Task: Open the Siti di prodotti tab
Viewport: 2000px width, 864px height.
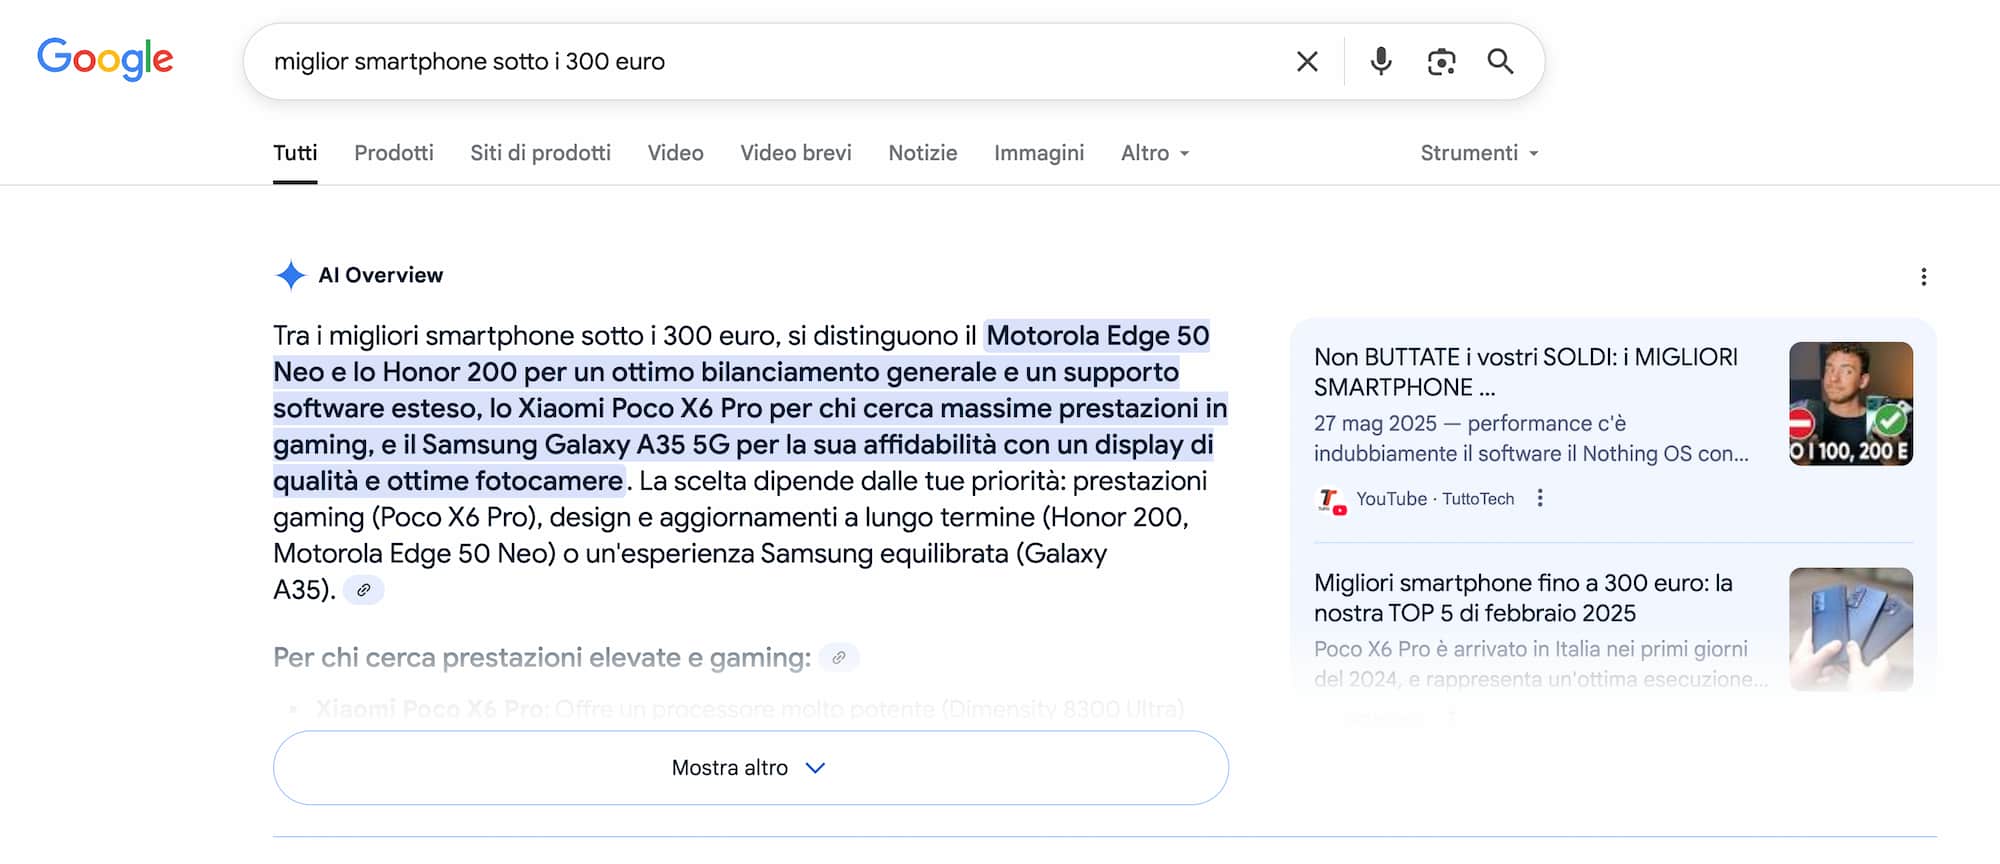Action: (540, 153)
